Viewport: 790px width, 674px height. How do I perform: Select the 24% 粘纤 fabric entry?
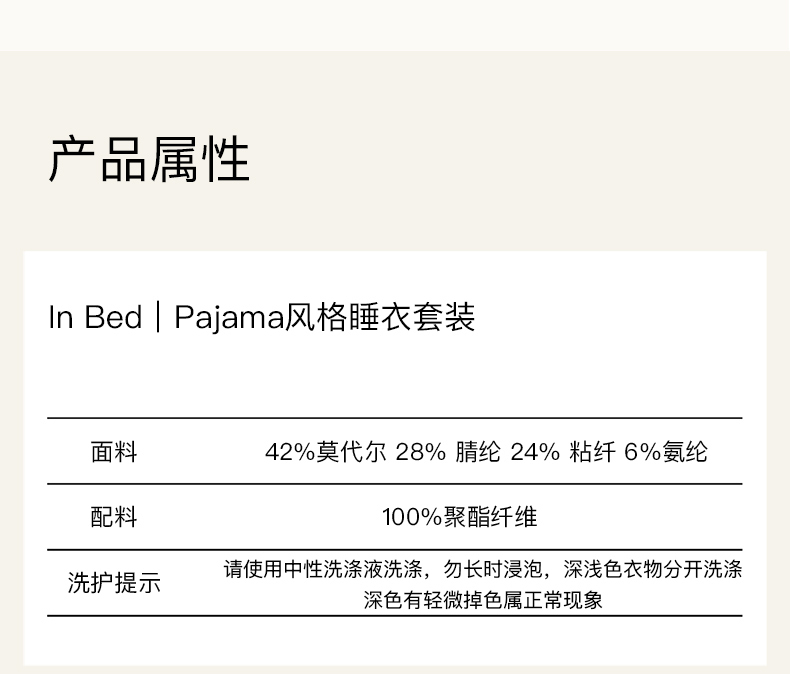click(562, 452)
